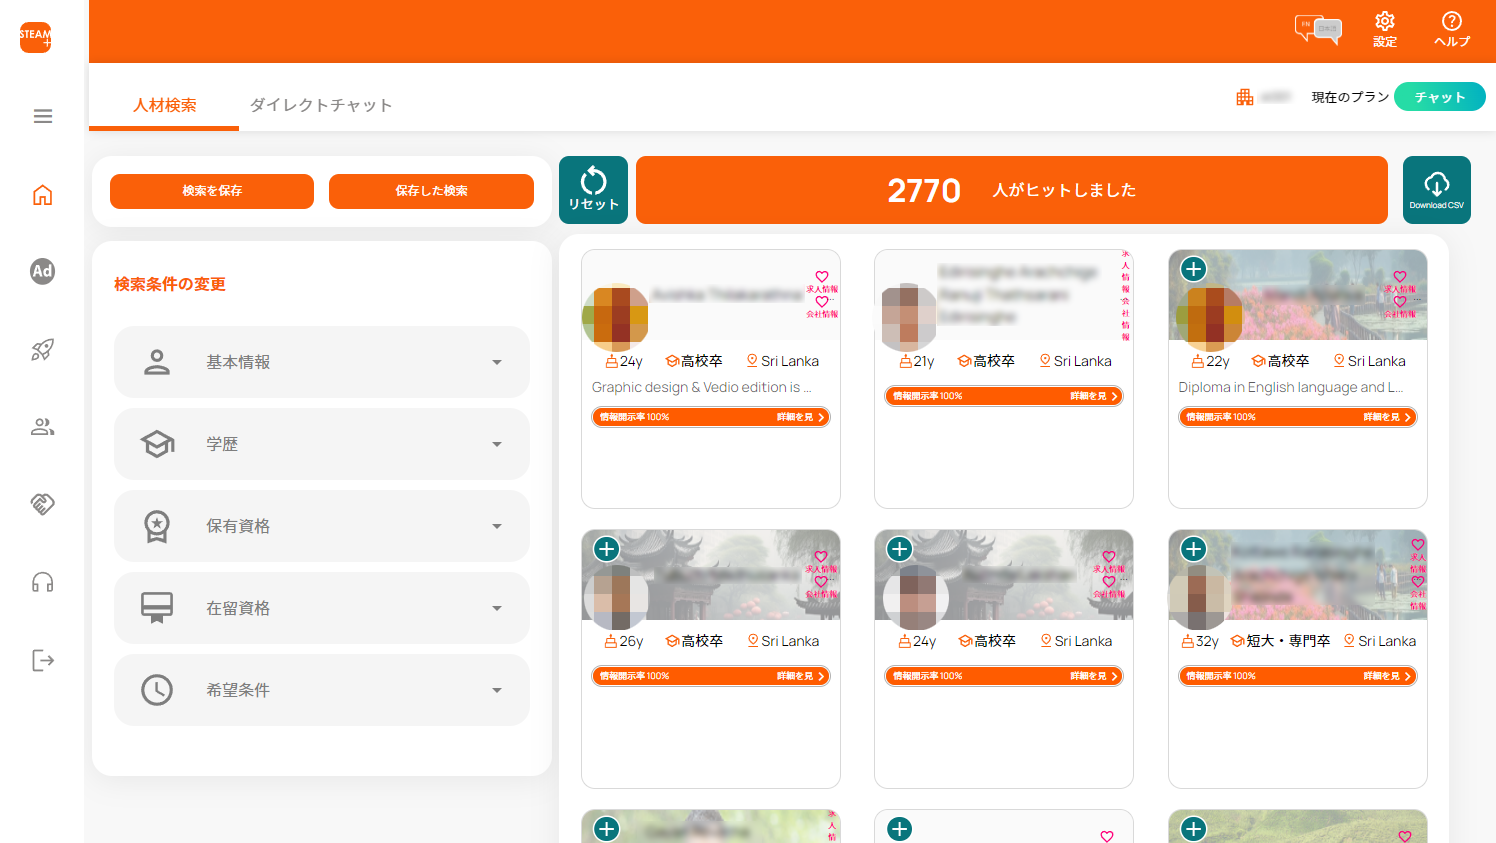Click the handshake icon in the sidebar
This screenshot has height=843, width=1496.
42,504
